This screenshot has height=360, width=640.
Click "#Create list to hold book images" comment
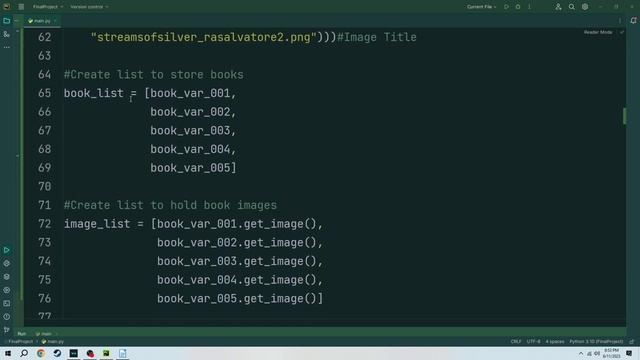pyautogui.click(x=170, y=205)
